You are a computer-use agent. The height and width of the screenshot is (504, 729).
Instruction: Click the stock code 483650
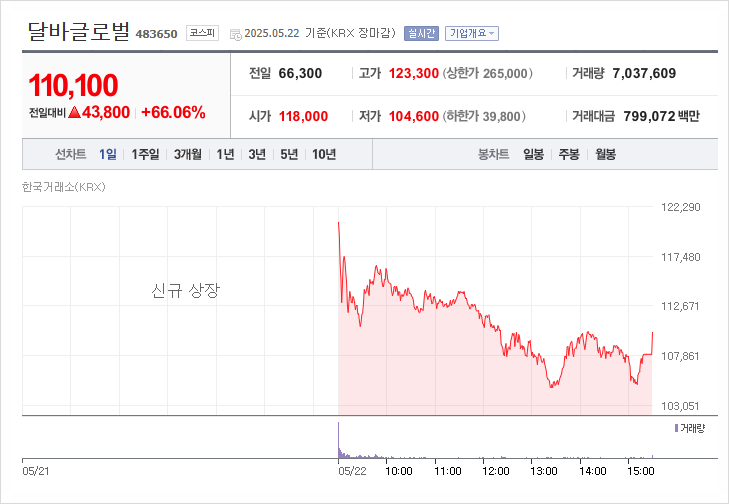click(x=156, y=34)
